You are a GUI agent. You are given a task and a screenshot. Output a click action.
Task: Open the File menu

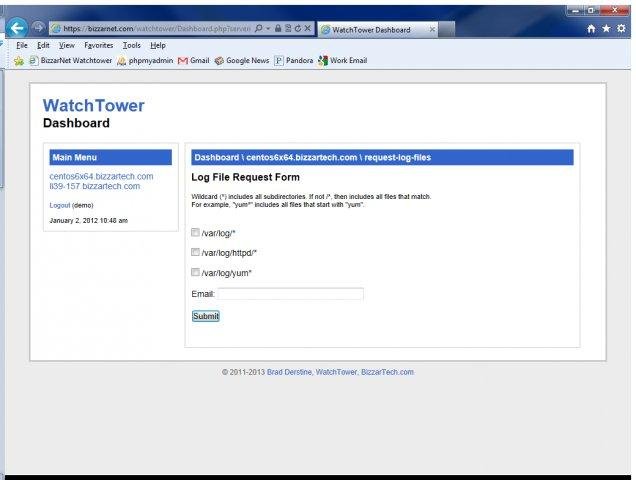(22, 45)
